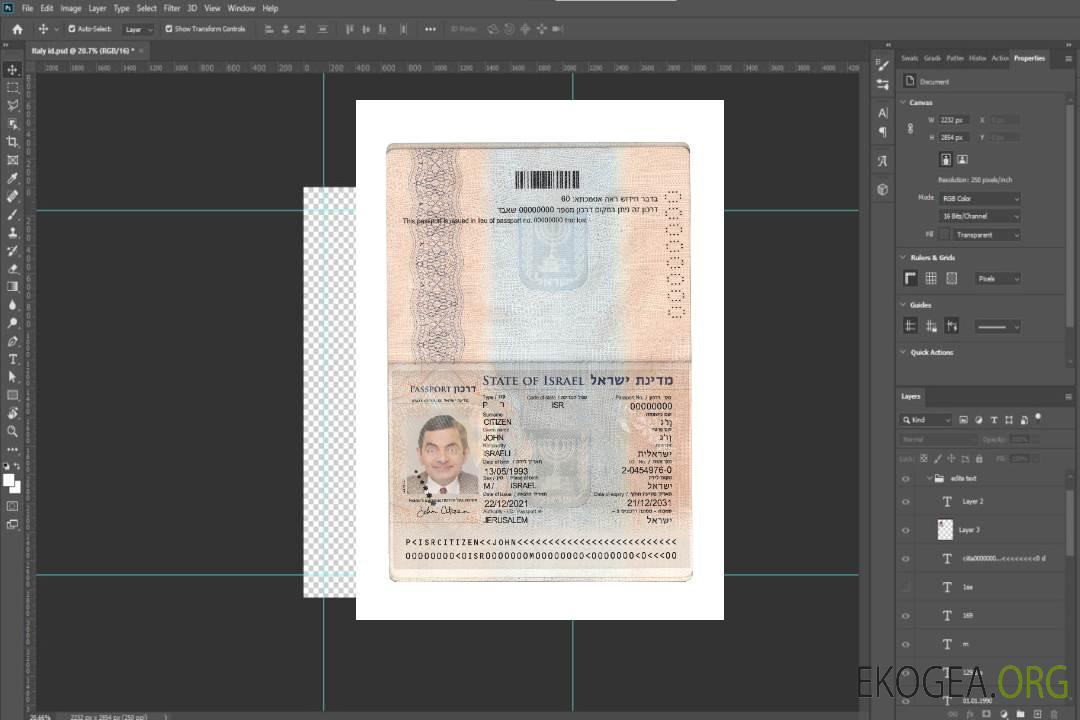Hide Layer 2 visibility eye

pos(906,502)
